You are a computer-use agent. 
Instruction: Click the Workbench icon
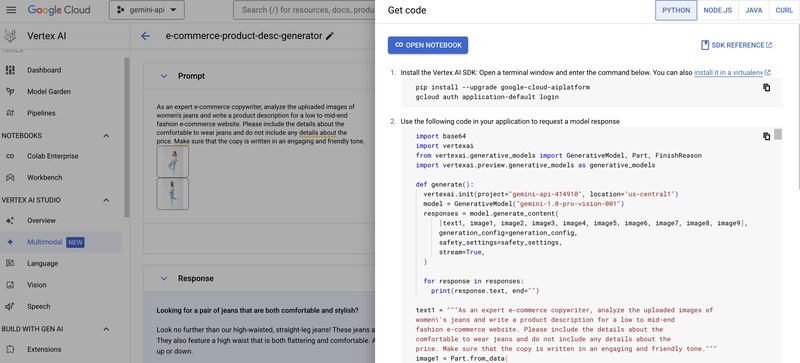10,178
